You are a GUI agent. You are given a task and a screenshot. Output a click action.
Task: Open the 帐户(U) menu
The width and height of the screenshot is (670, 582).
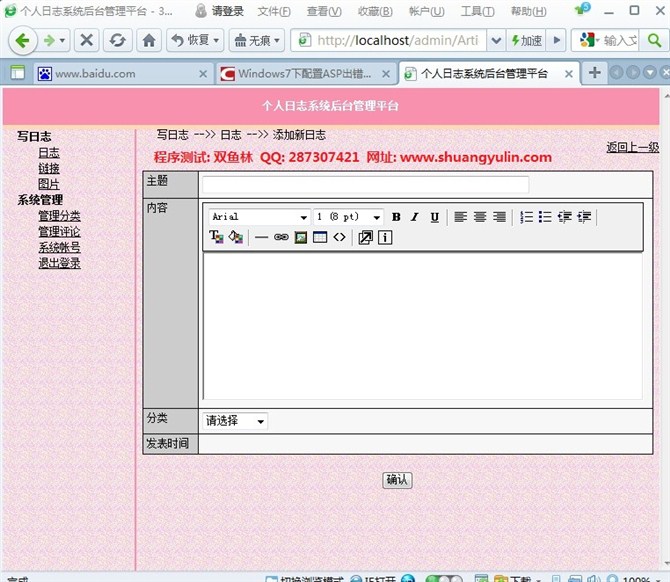click(x=426, y=12)
